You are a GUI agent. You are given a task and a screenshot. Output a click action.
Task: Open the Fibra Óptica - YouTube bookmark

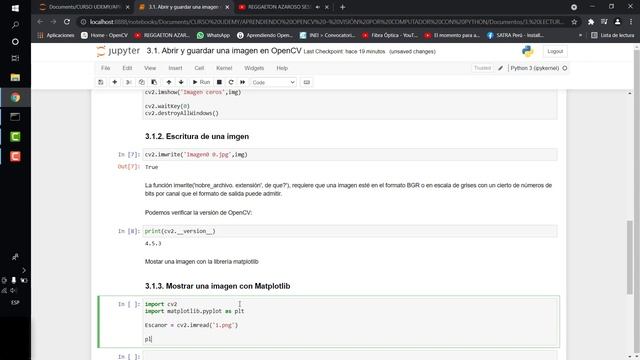[x=390, y=36]
